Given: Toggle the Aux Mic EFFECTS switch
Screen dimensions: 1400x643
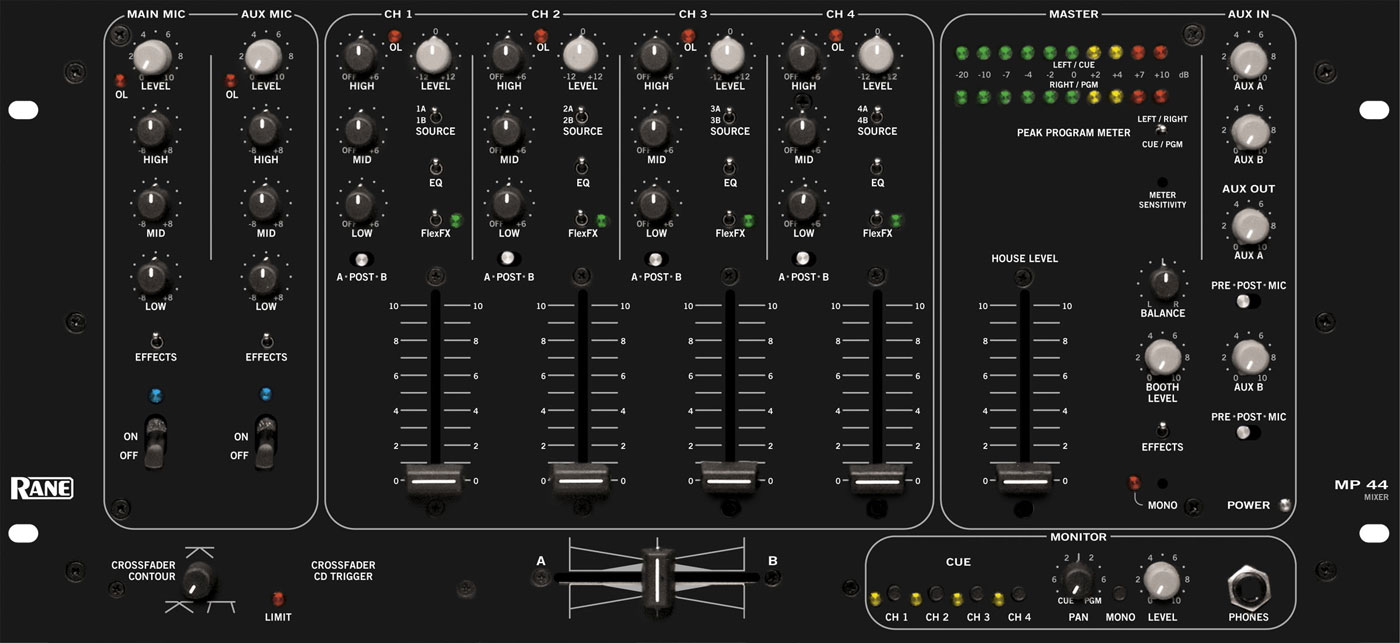Looking at the screenshot, I should (x=266, y=339).
